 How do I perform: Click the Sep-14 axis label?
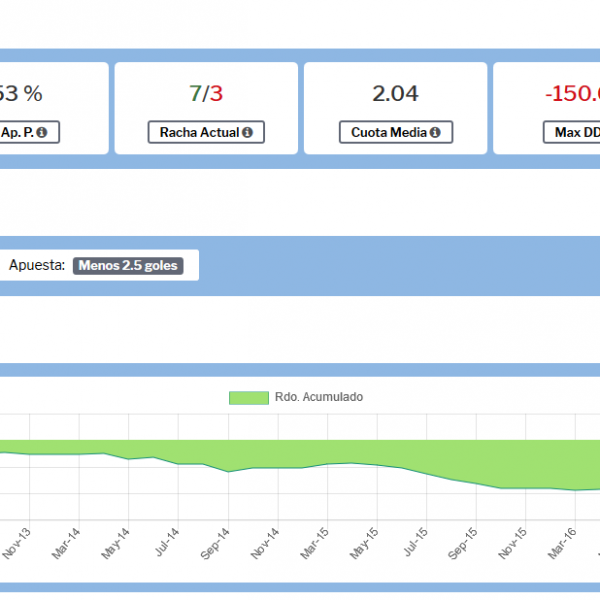pos(215,543)
